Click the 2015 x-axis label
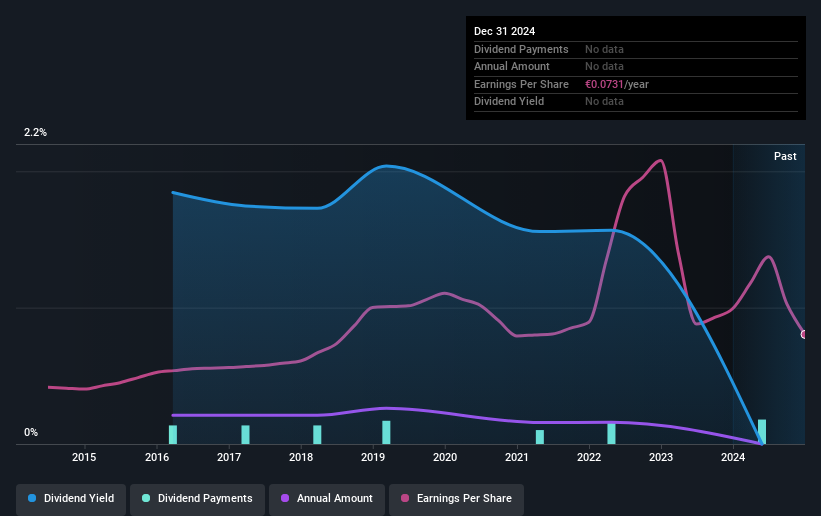Screen dimensions: 821x516 coord(84,457)
